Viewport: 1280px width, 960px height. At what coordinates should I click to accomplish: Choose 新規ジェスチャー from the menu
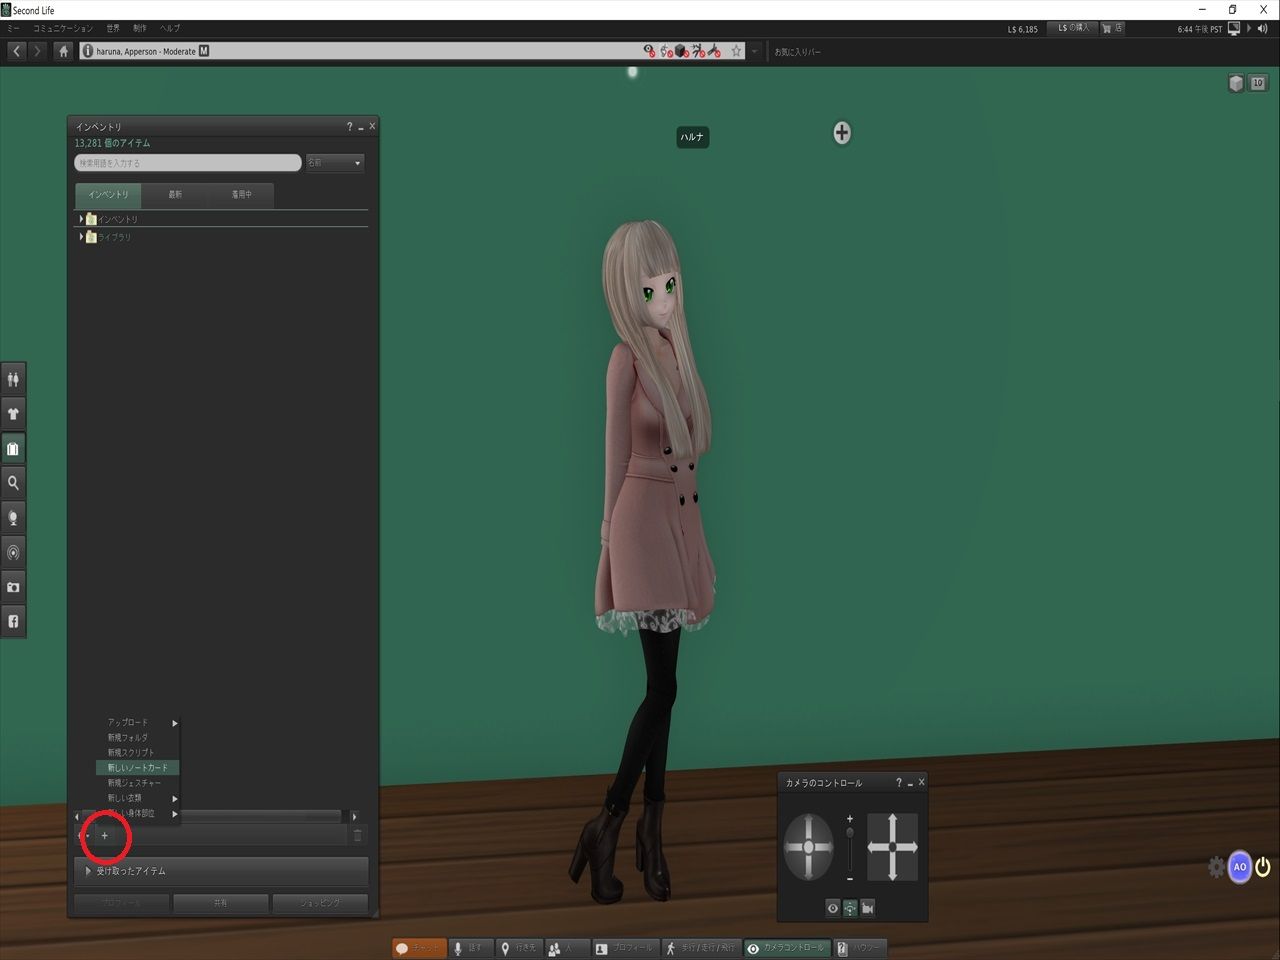click(138, 783)
